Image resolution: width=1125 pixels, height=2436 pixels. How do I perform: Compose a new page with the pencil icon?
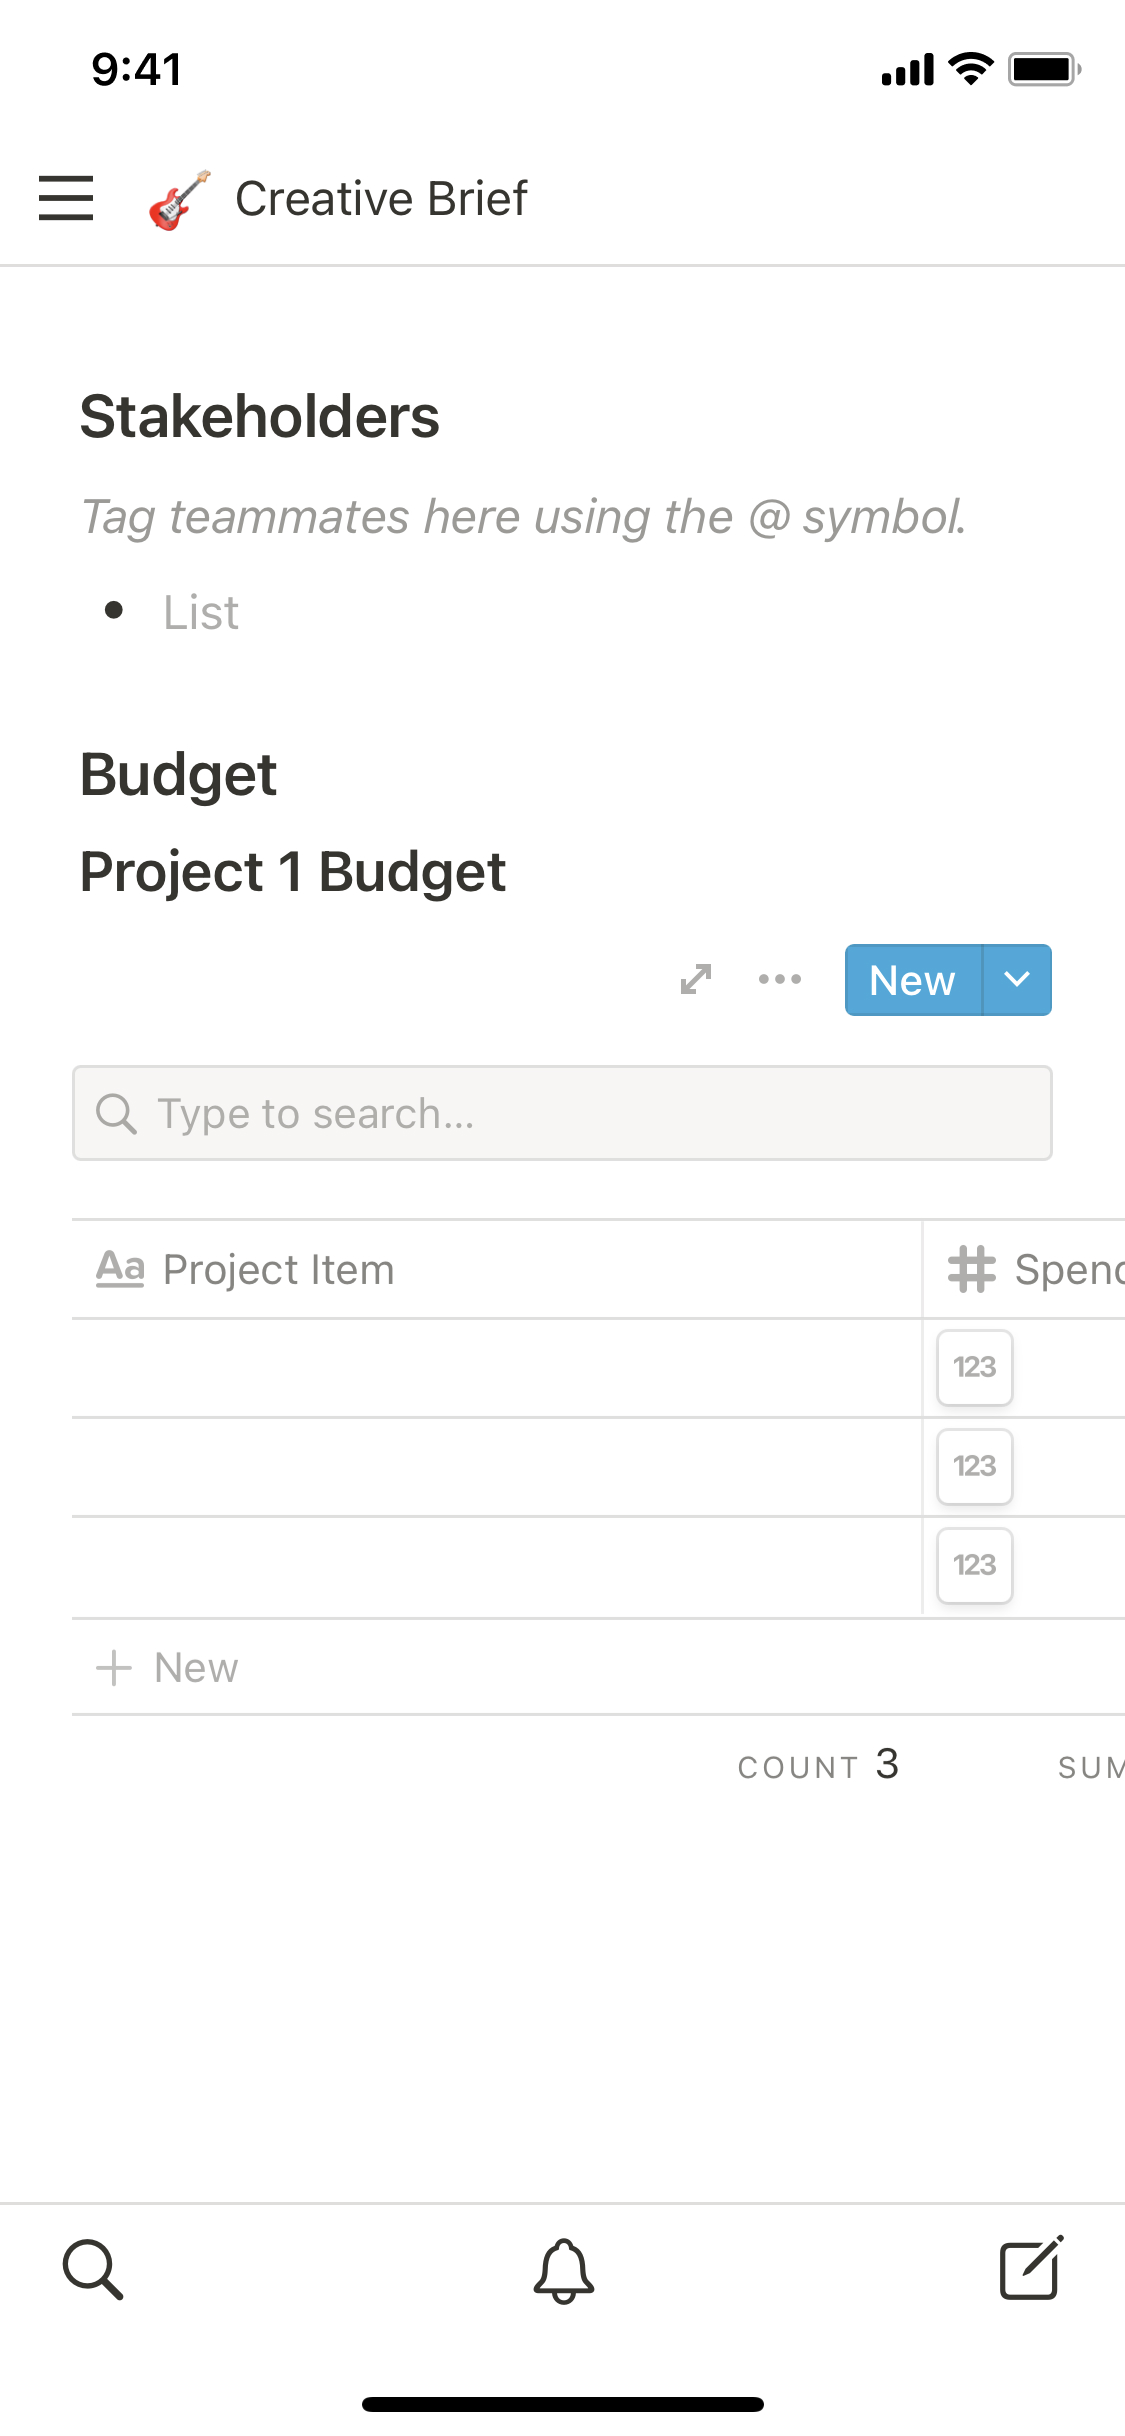[1031, 2270]
